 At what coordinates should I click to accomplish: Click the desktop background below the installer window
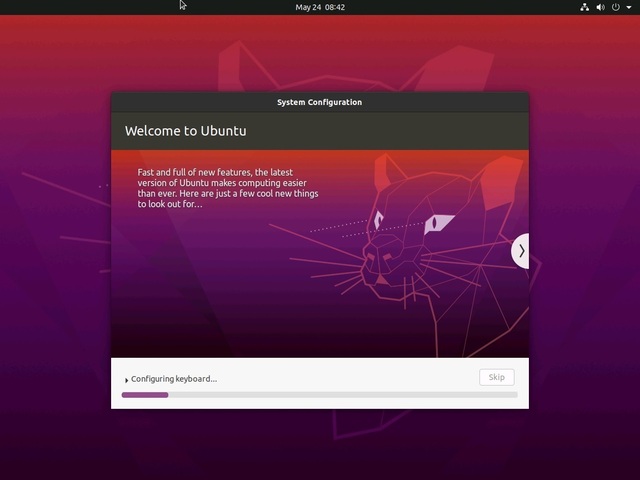320,445
